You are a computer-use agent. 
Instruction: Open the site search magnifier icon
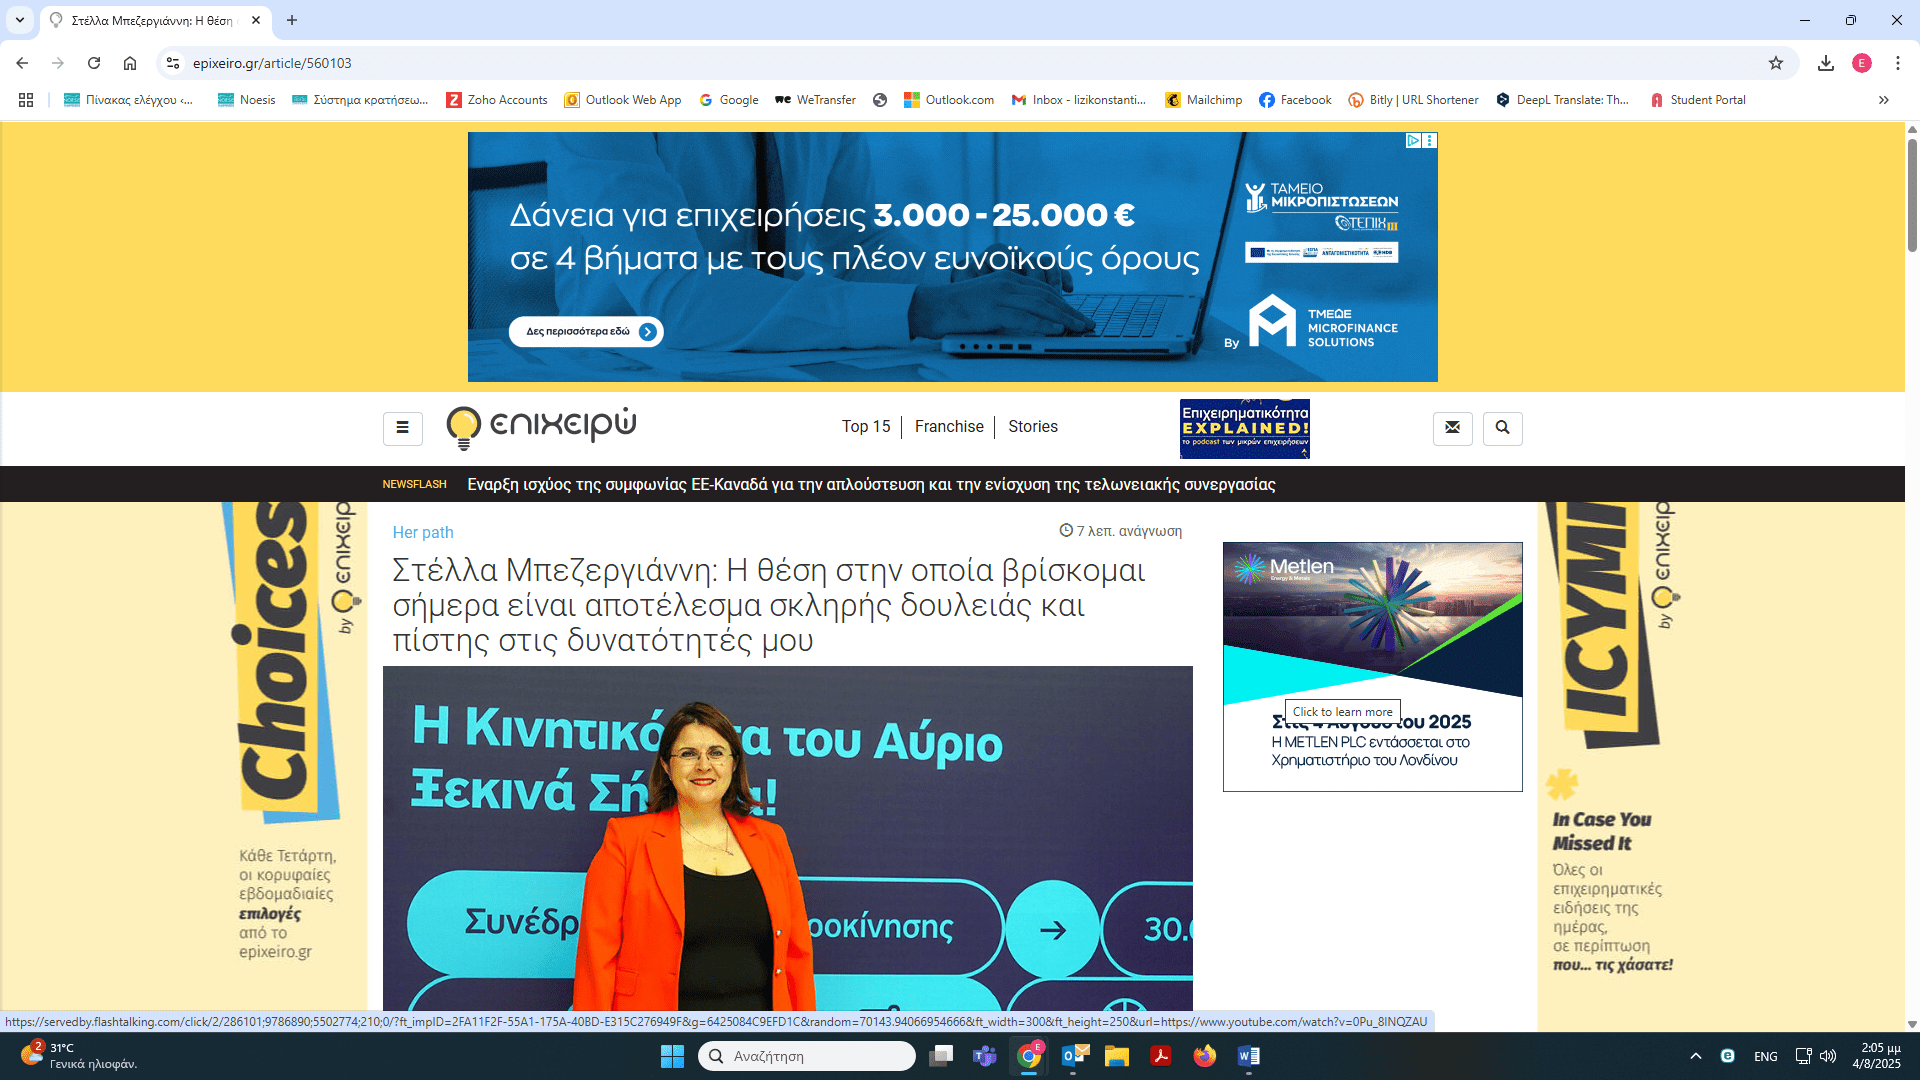[x=1502, y=428]
